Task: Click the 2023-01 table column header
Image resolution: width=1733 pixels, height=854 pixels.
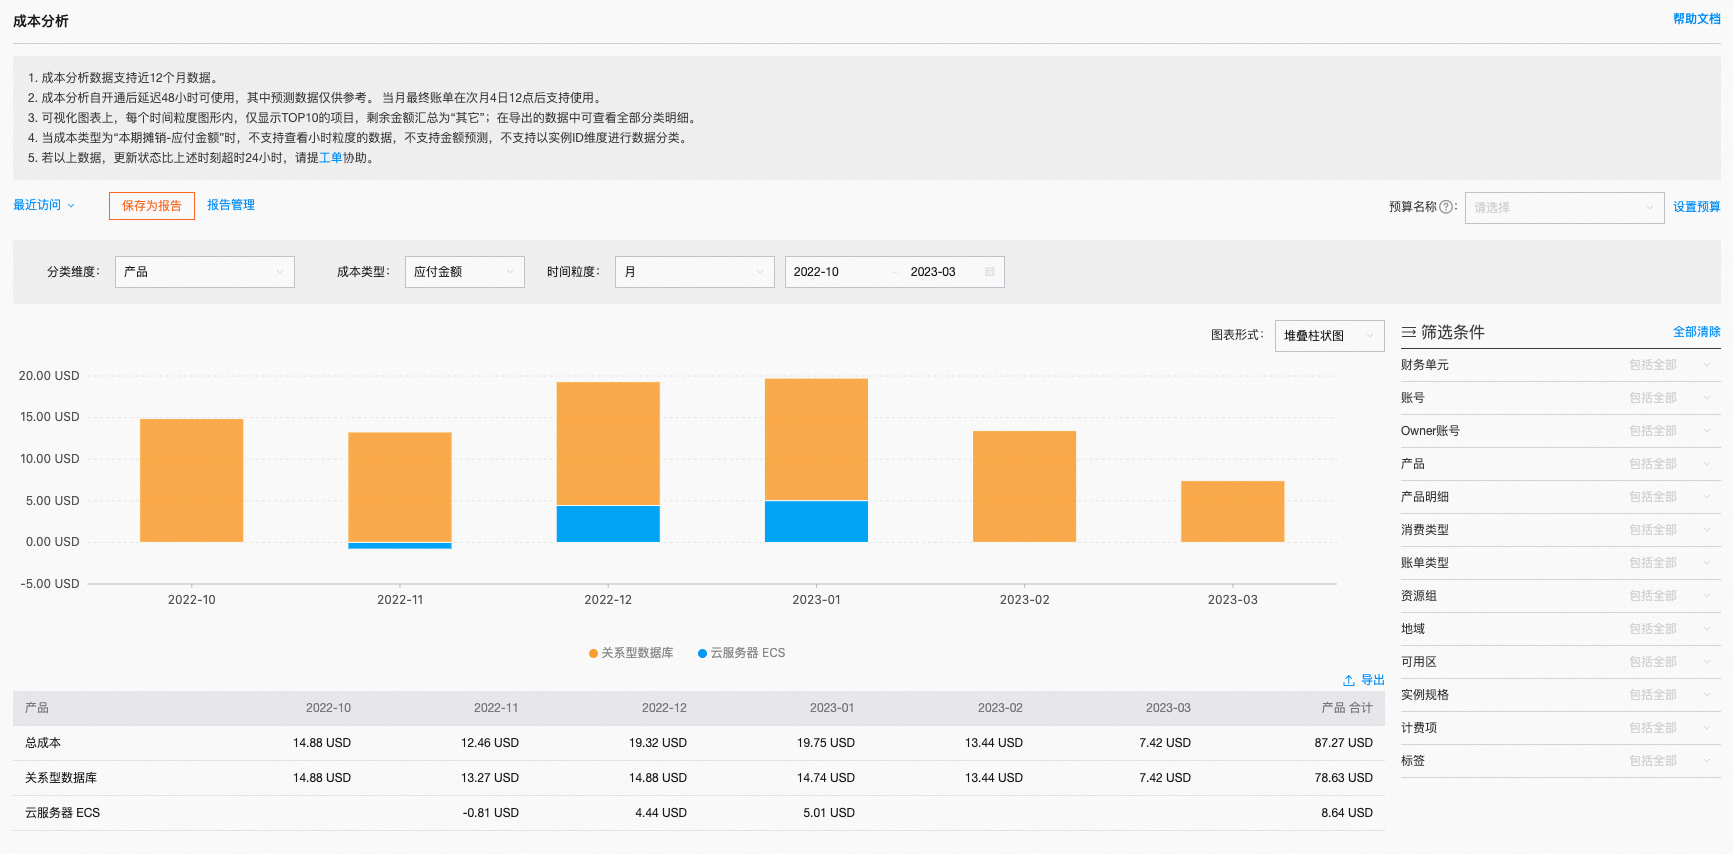Action: (832, 708)
